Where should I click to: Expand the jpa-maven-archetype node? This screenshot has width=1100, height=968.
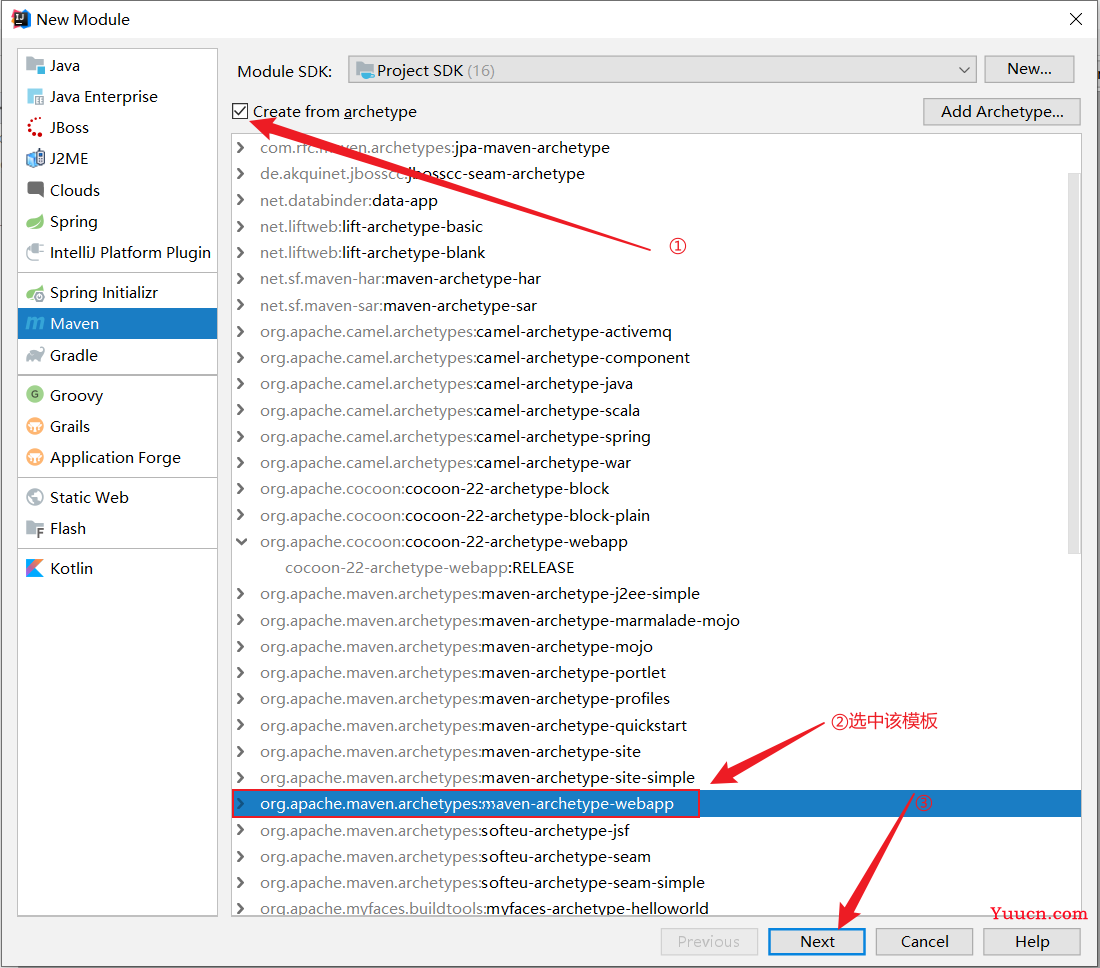241,147
